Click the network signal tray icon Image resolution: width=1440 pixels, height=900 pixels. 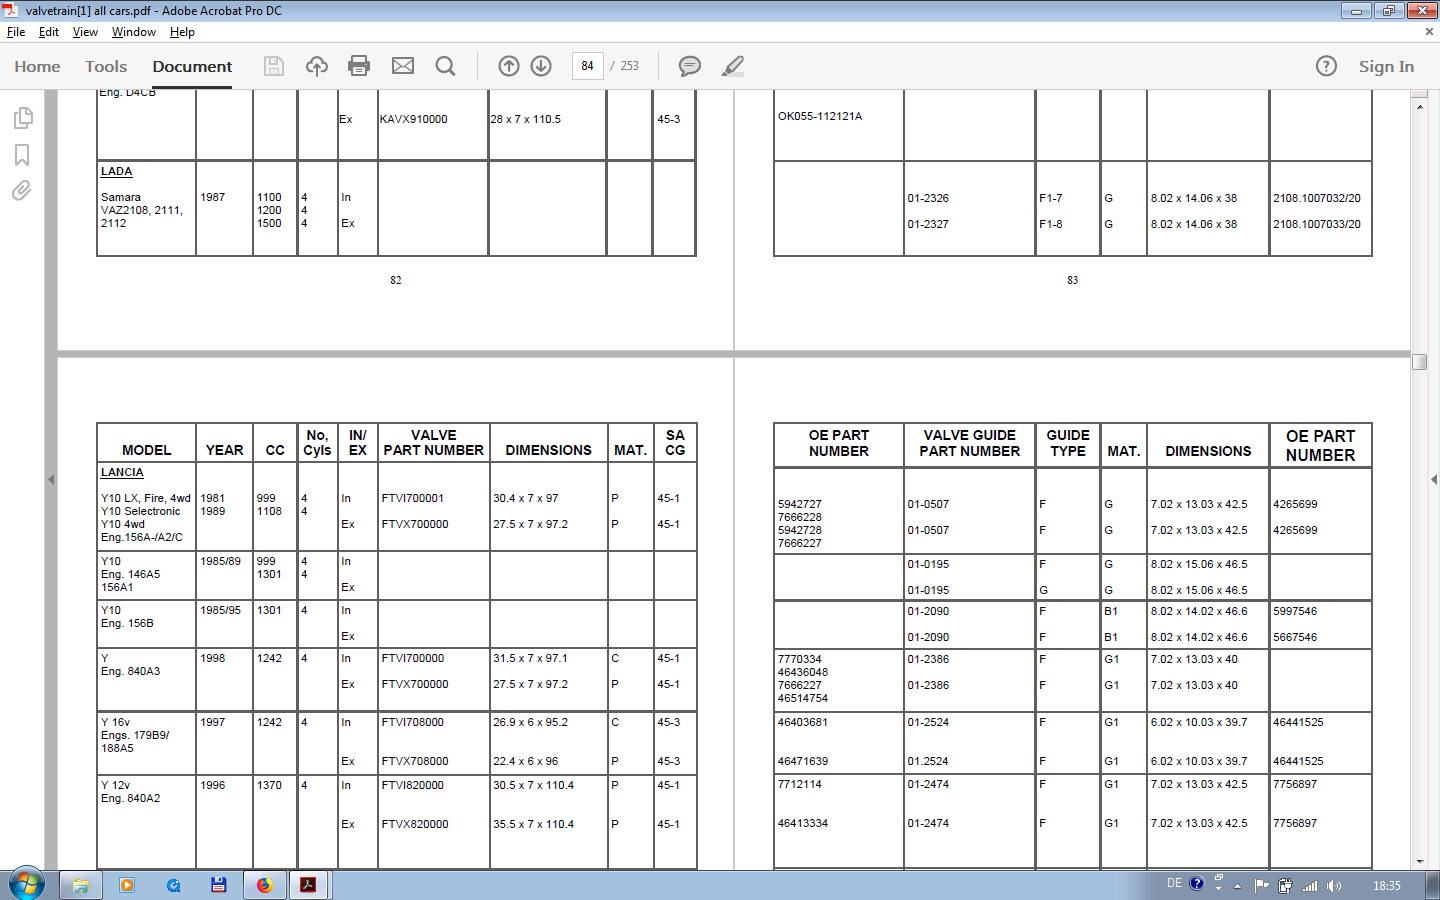[1309, 886]
